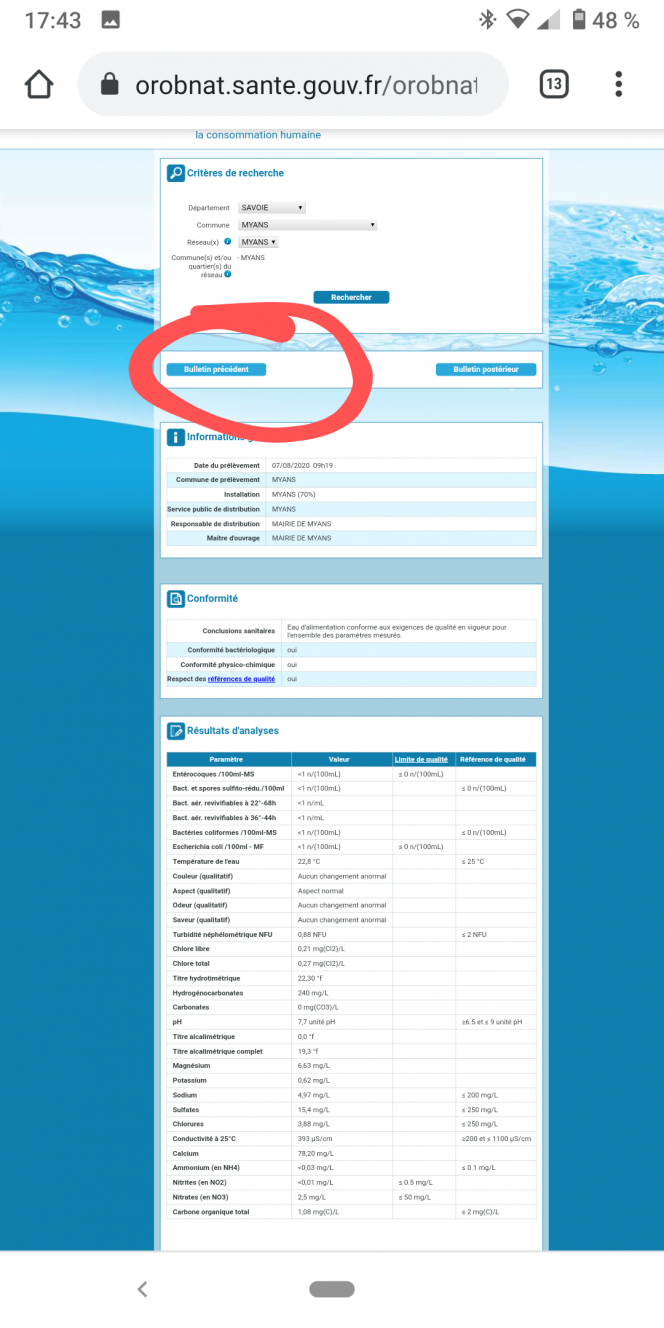
Task: Go to Bulletin précédent
Action: (x=216, y=370)
